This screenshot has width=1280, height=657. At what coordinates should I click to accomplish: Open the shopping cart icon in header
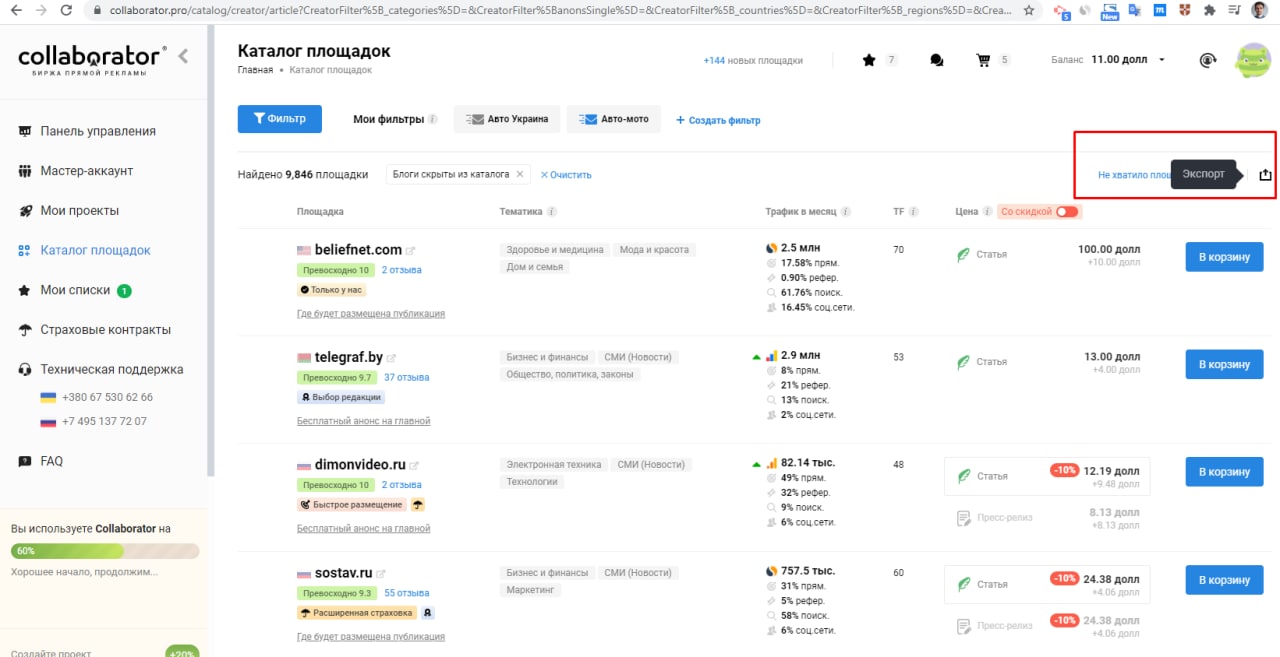point(984,60)
